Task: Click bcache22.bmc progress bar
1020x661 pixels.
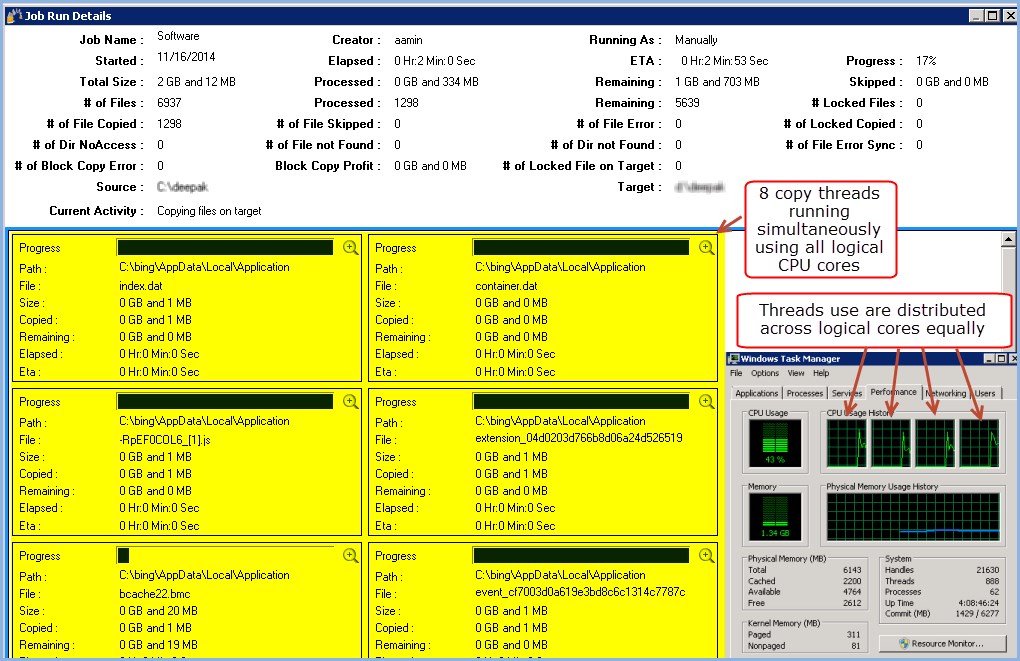Action: [225, 556]
